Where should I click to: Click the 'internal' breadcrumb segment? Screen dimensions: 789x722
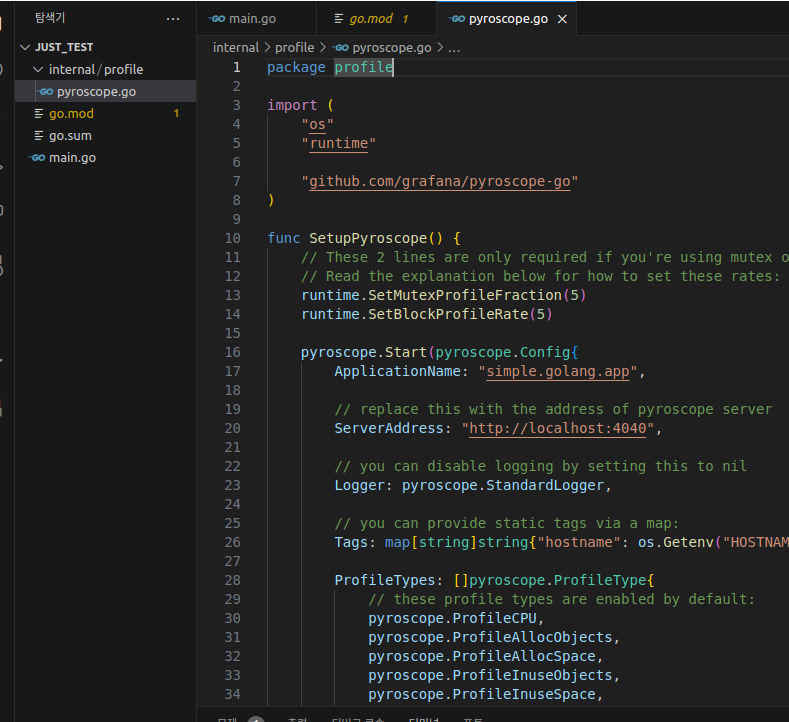tap(236, 47)
